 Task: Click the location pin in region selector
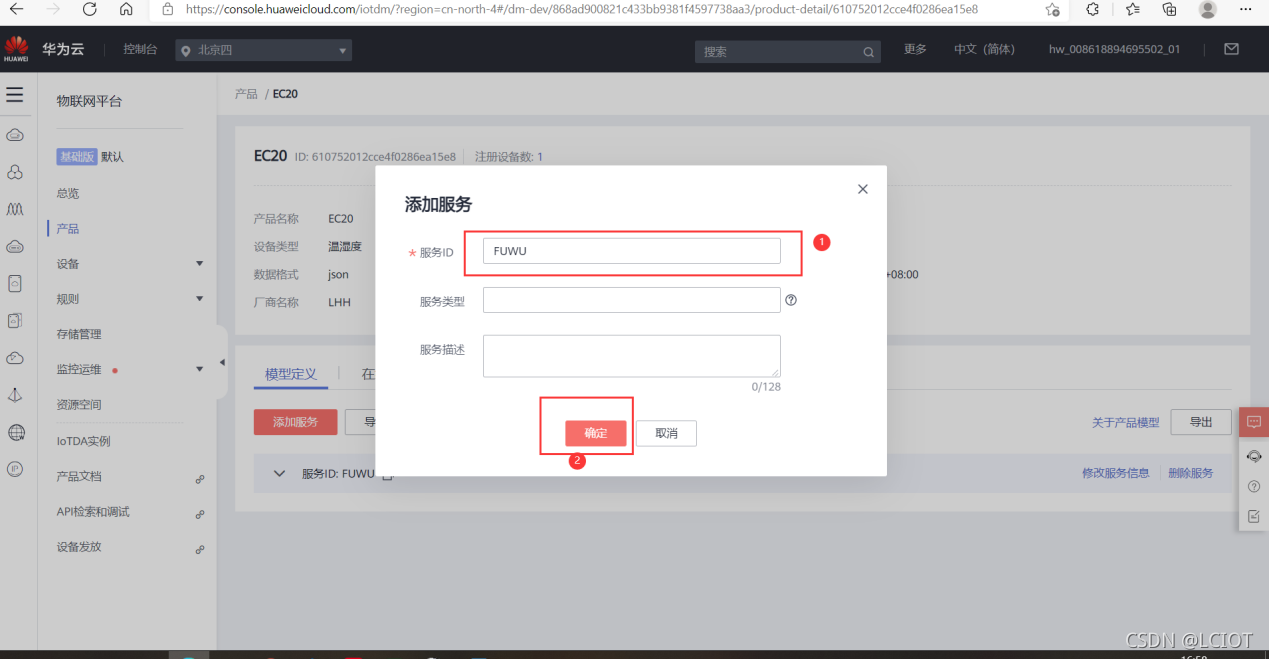(x=186, y=50)
